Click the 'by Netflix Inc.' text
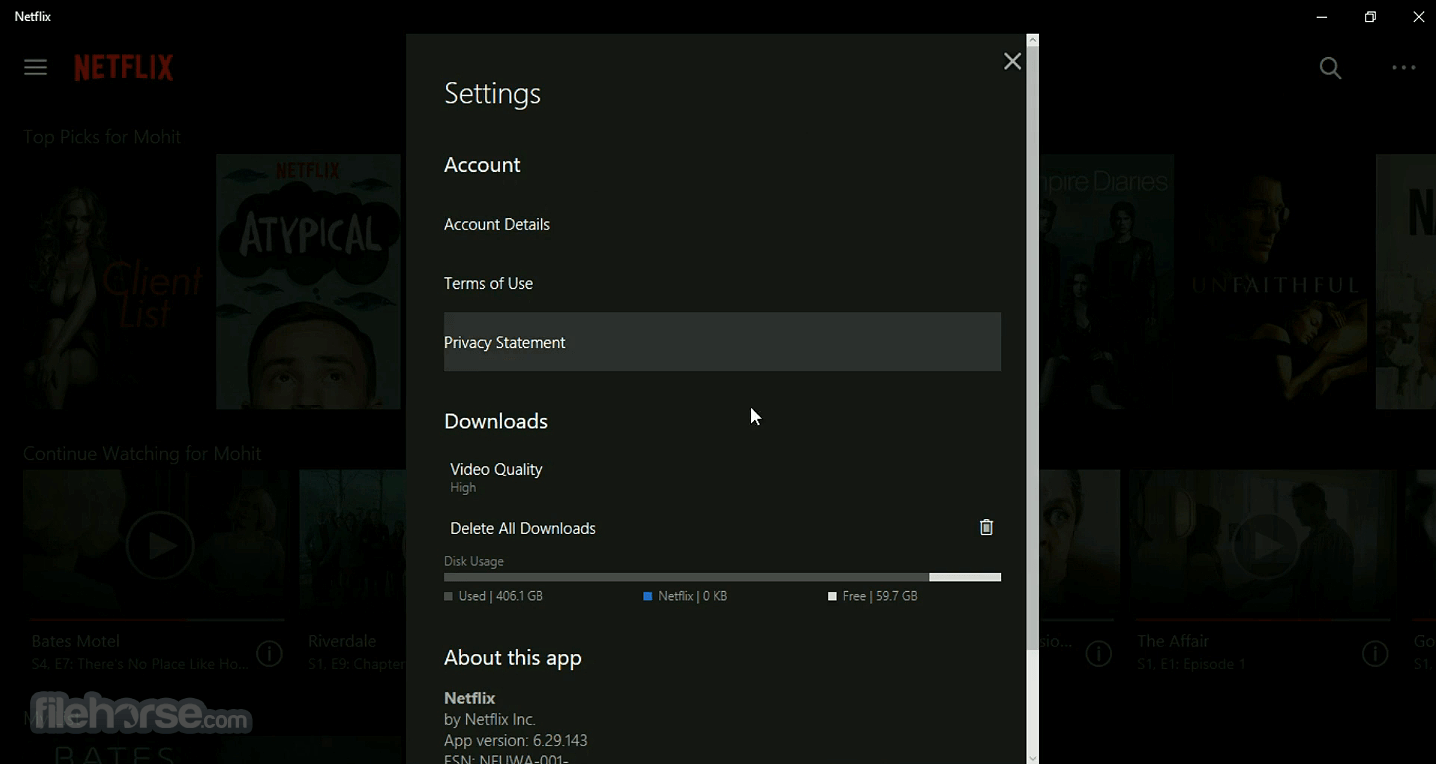 coord(490,720)
